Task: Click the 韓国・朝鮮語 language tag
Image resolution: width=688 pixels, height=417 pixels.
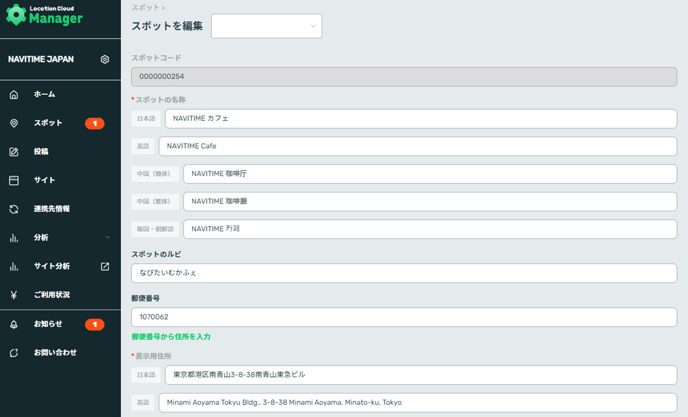Action: (x=155, y=229)
